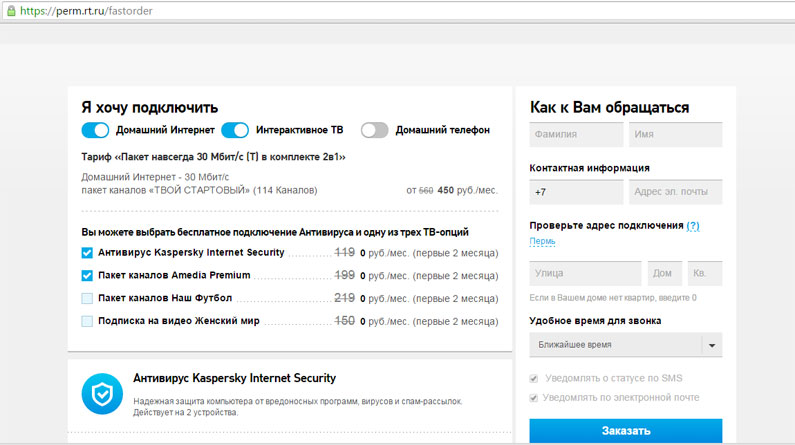Click the Заказать button
Image resolution: width=795 pixels, height=445 pixels.
(625, 431)
